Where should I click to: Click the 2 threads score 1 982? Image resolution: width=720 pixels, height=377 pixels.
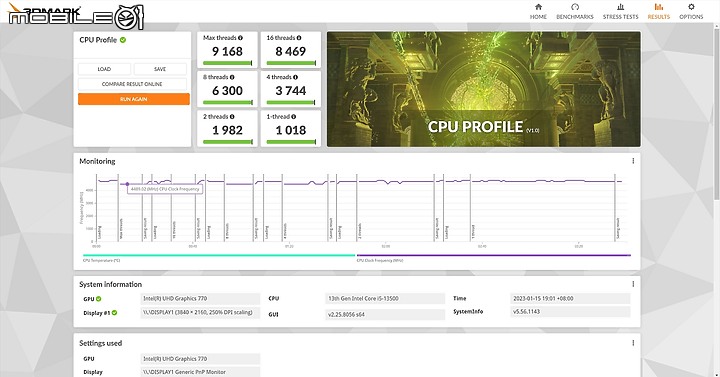coord(227,130)
